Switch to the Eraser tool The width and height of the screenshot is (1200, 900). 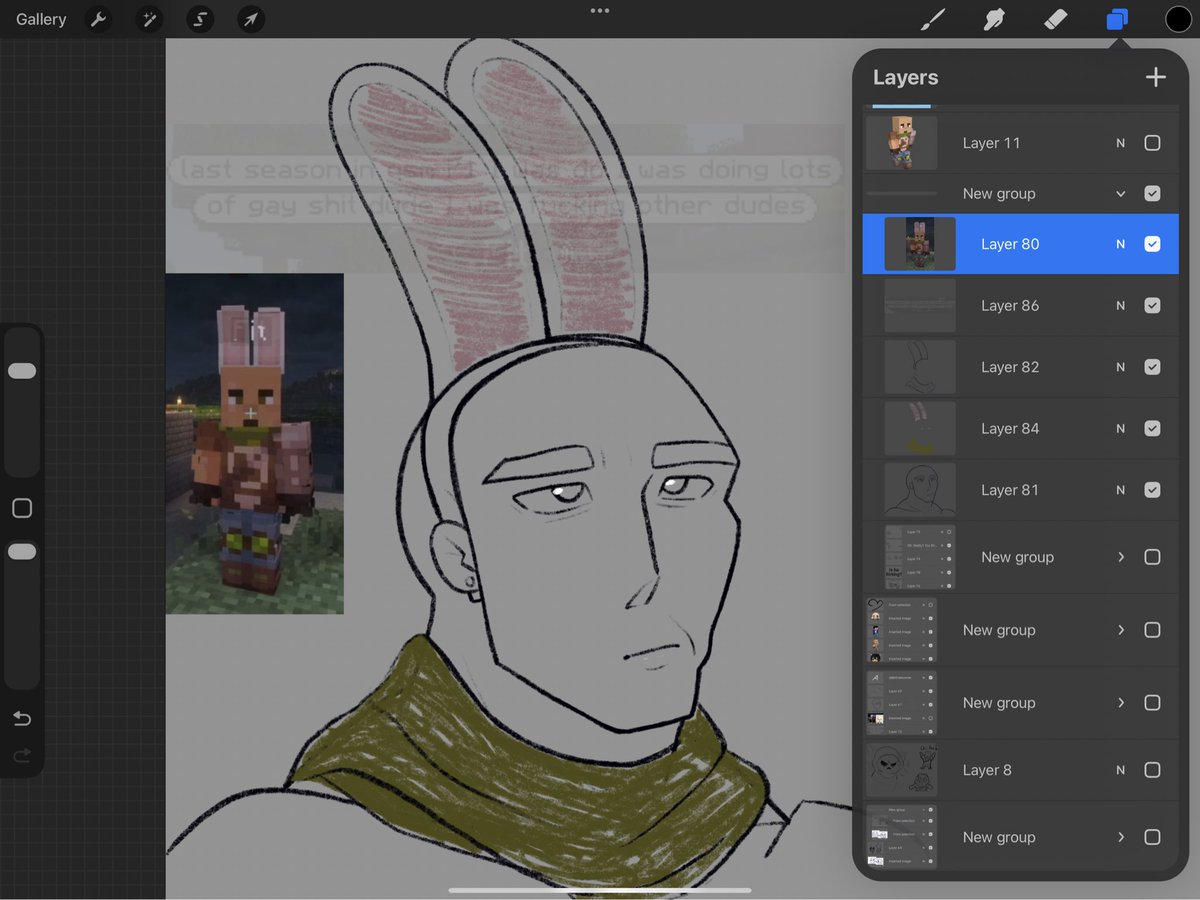click(1055, 19)
